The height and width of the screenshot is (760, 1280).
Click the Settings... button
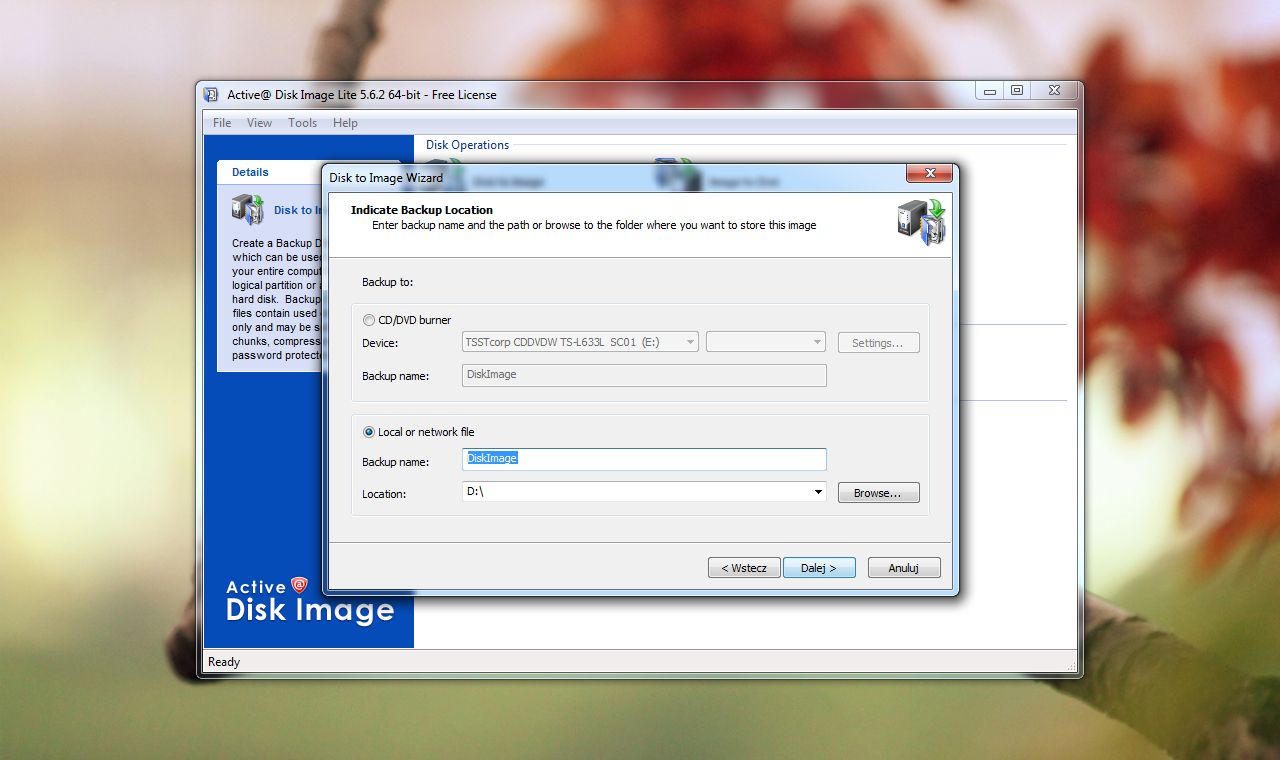(x=878, y=342)
